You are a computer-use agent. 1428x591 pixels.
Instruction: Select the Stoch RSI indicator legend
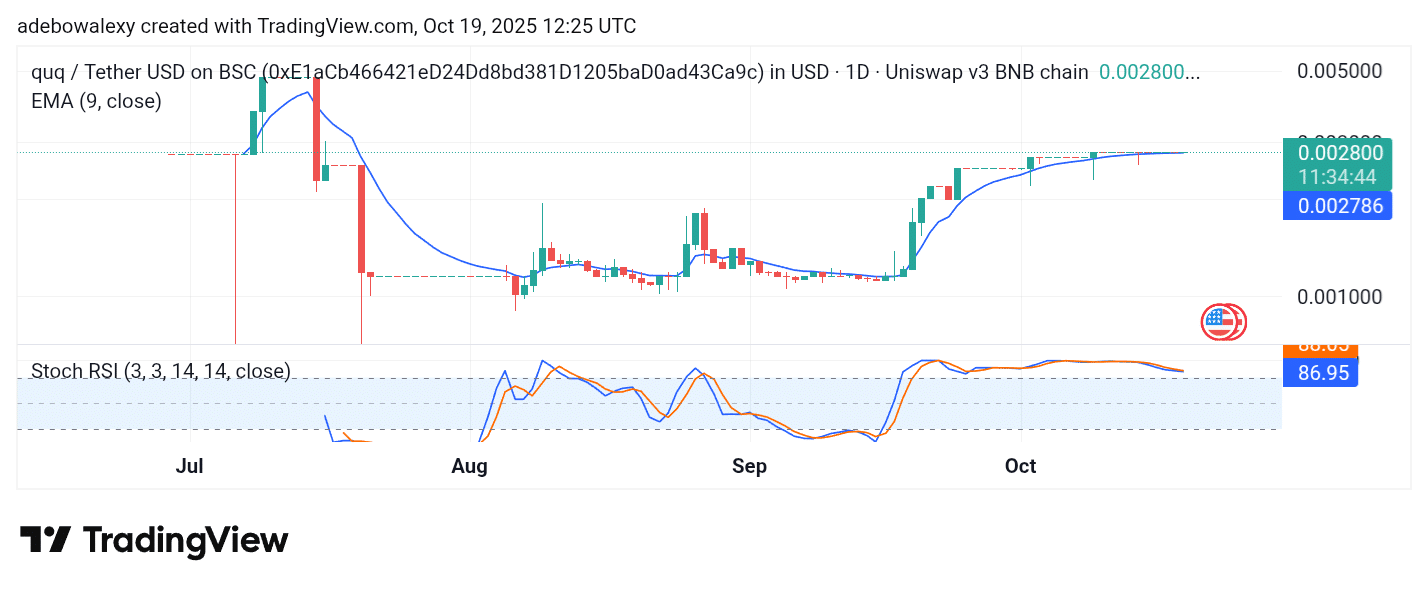click(160, 372)
